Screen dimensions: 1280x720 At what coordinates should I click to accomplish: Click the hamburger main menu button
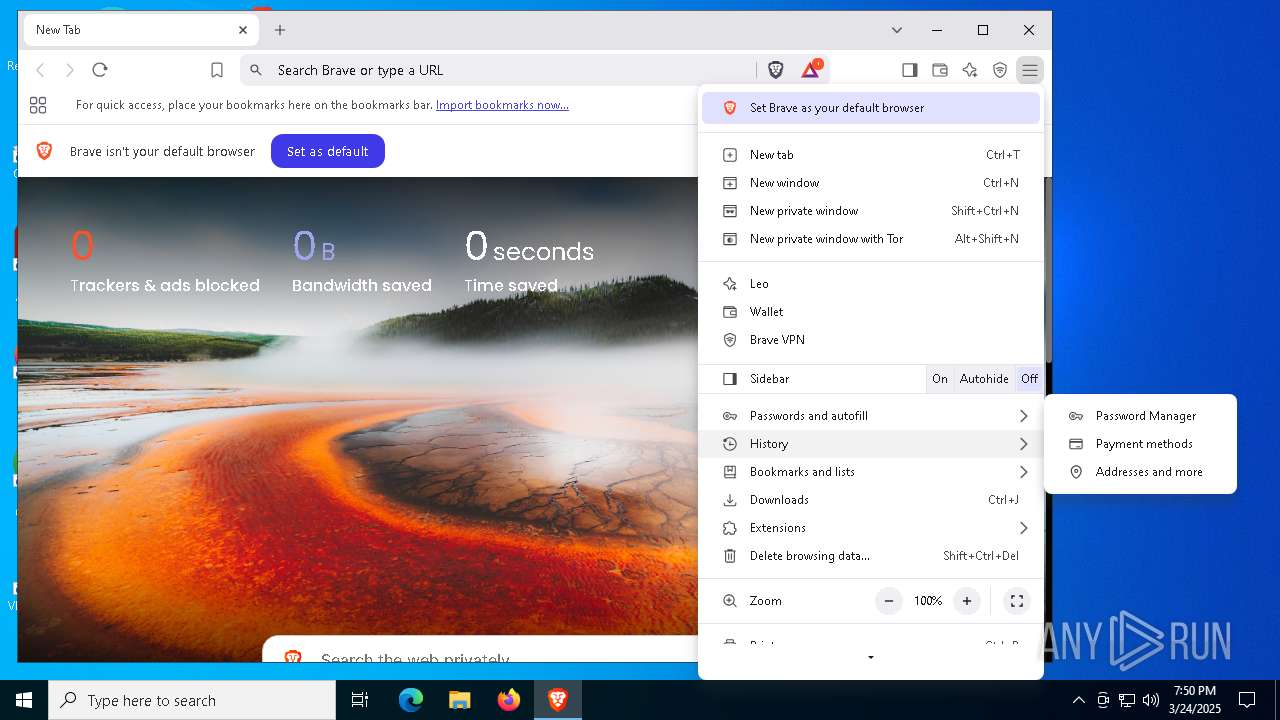point(1029,70)
